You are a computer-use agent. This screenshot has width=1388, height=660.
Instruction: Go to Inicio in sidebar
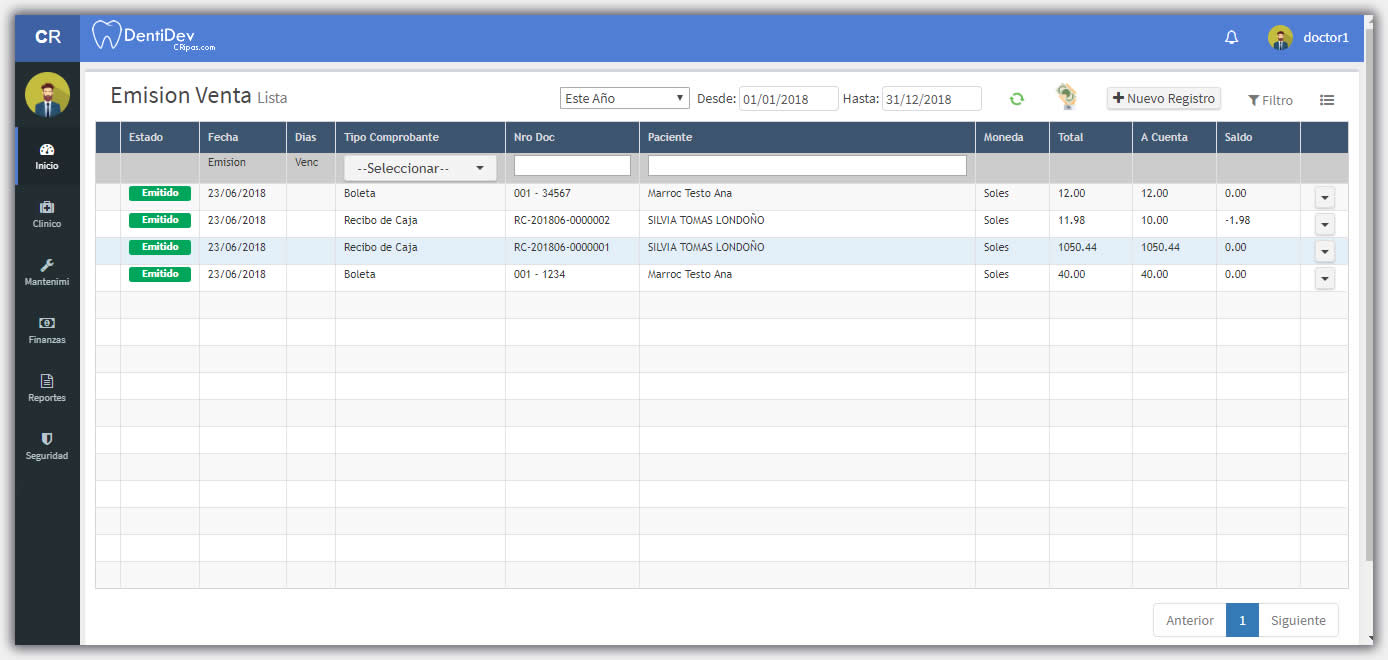(47, 155)
